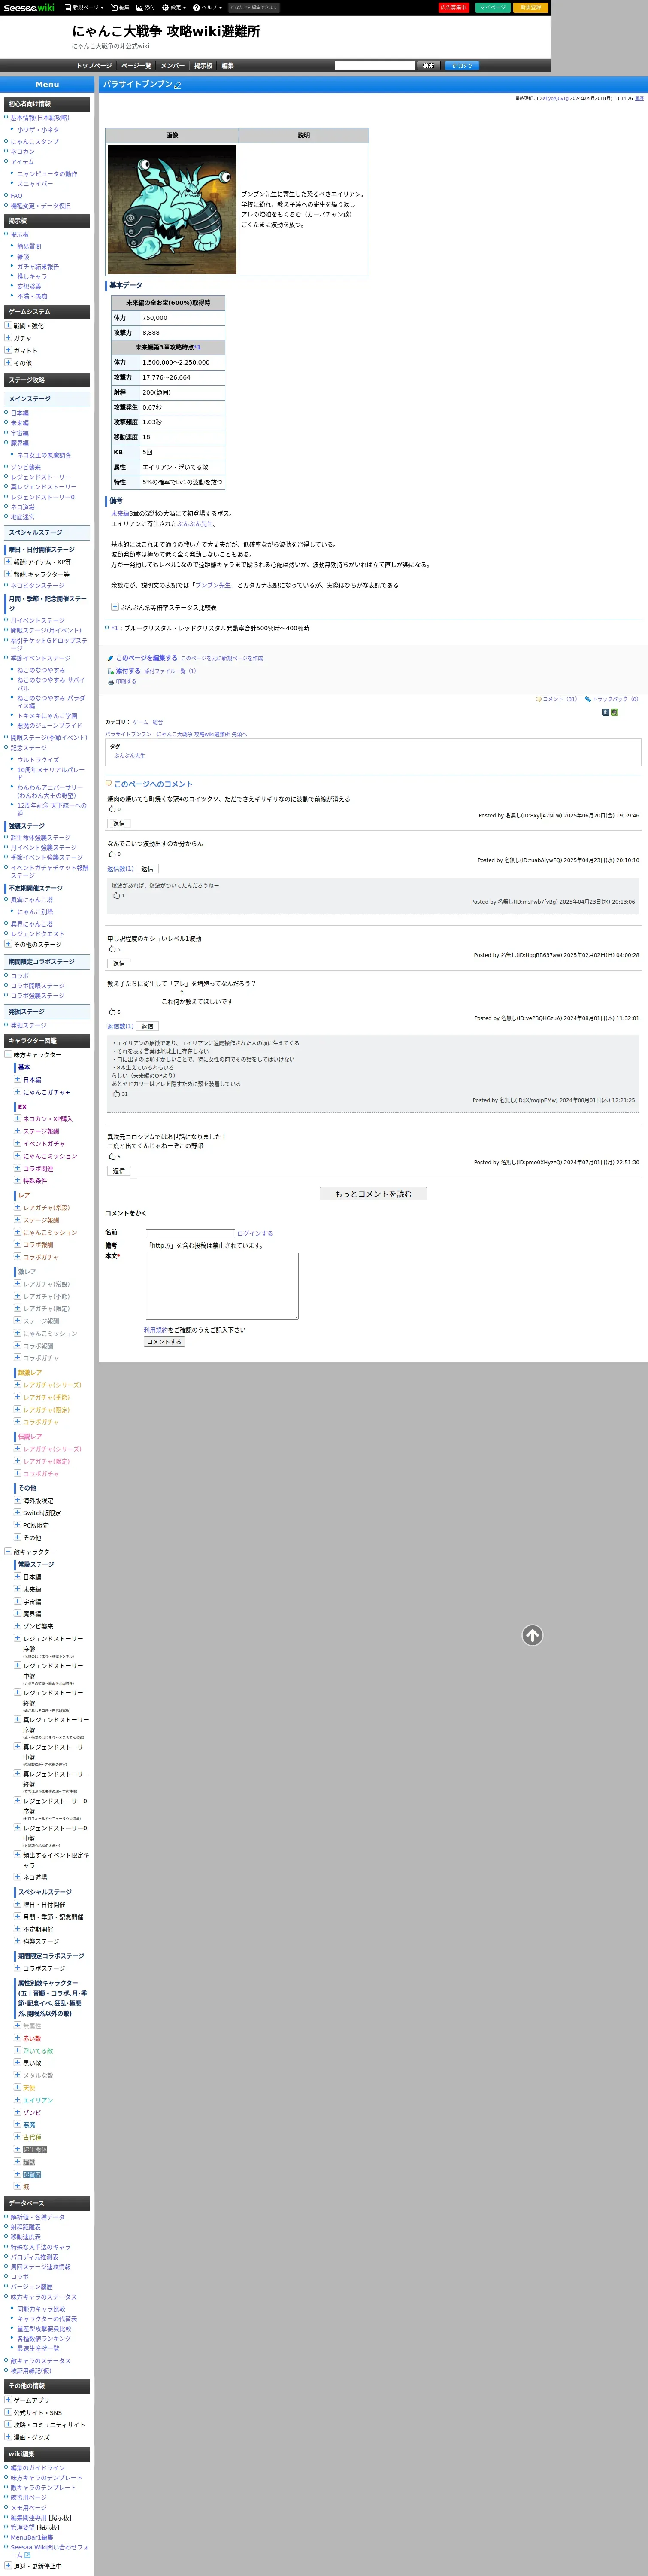Open ガチャ結果報告 sidebar link
The image size is (648, 2576).
pos(38,267)
